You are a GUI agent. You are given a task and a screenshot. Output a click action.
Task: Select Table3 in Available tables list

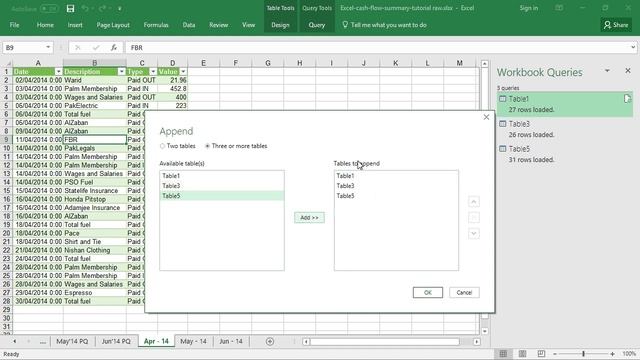tap(222, 186)
